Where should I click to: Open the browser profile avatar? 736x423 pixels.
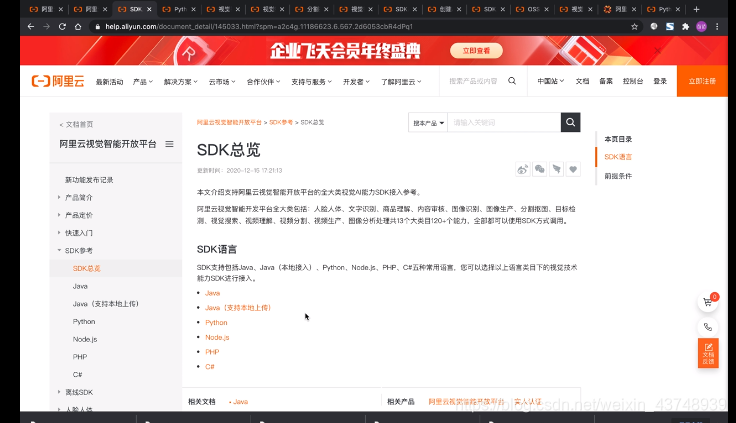point(701,27)
